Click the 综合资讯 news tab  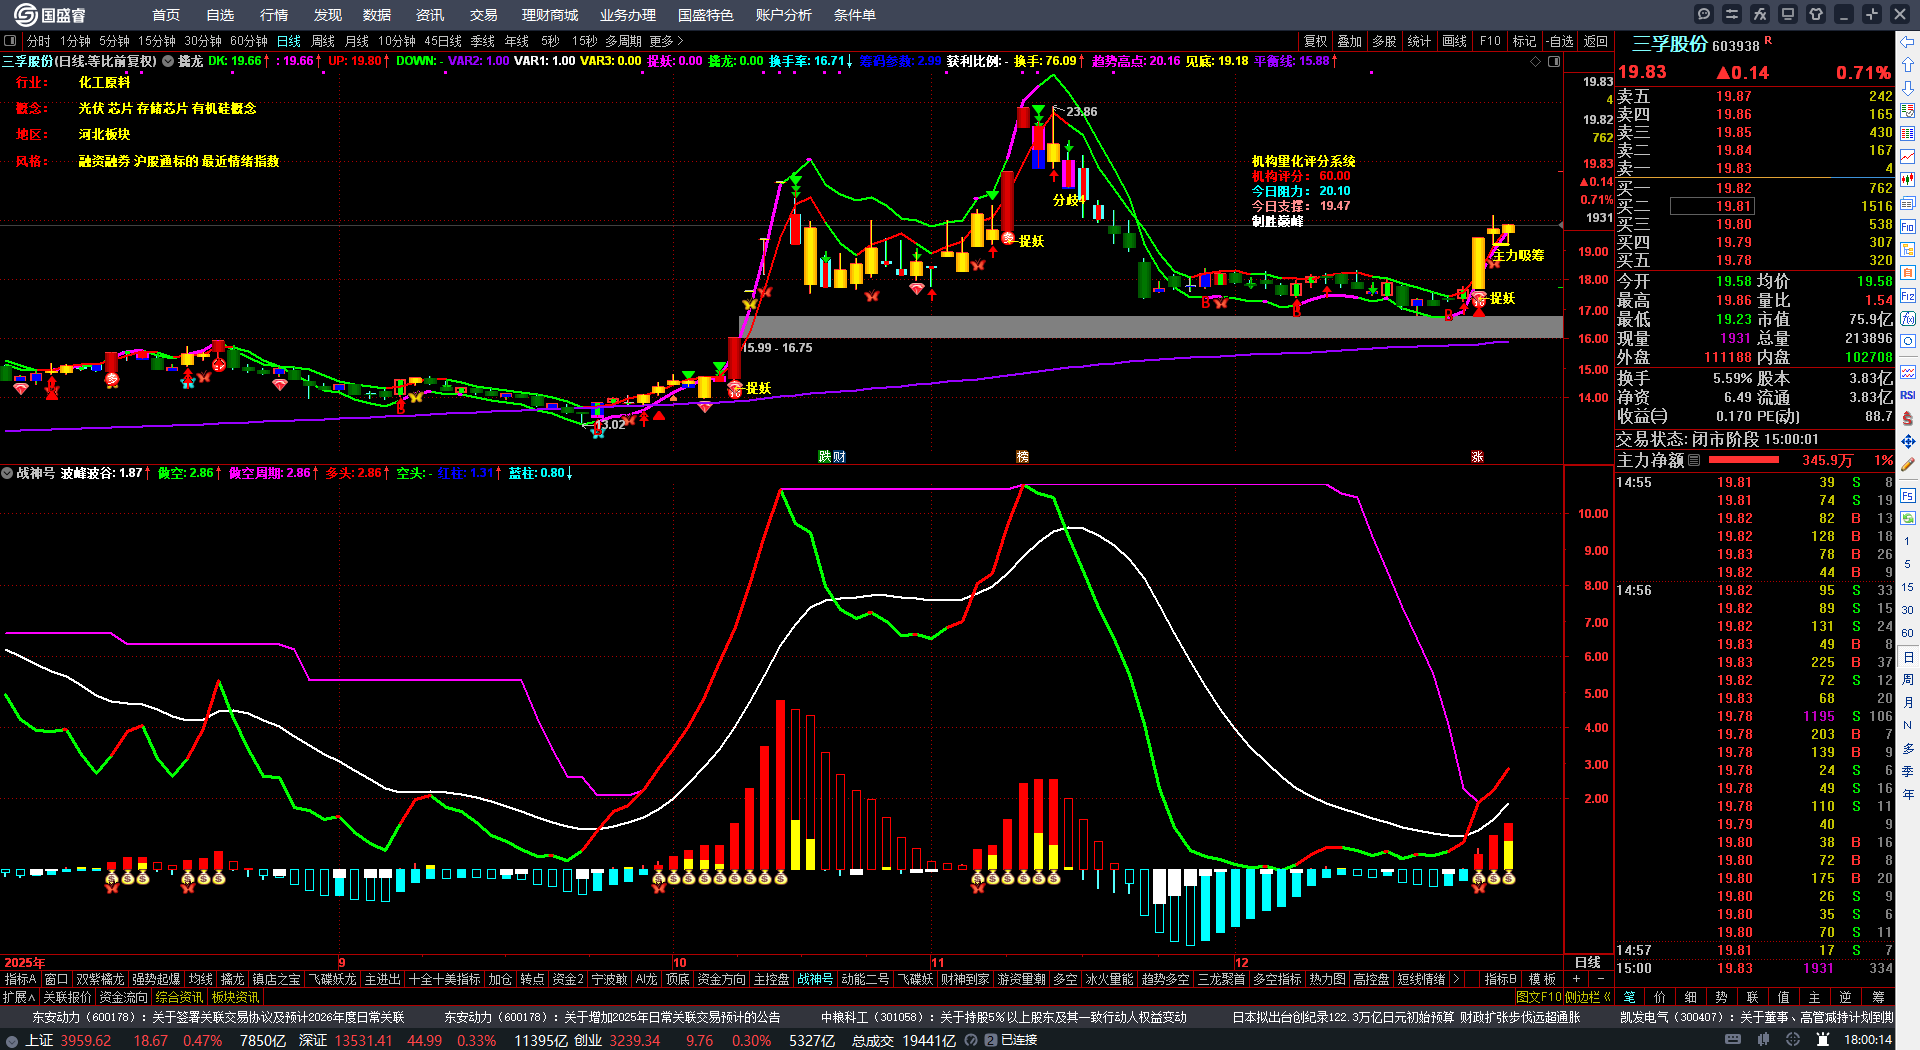[x=179, y=997]
